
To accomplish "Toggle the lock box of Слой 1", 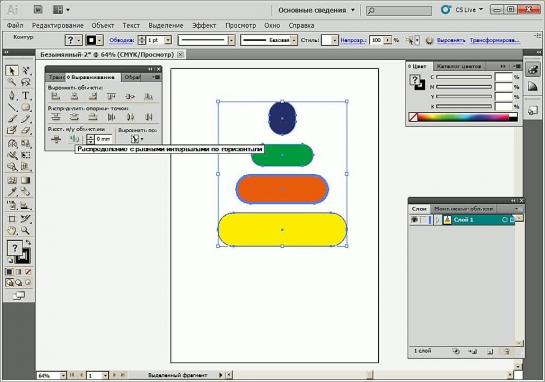I will tap(424, 220).
